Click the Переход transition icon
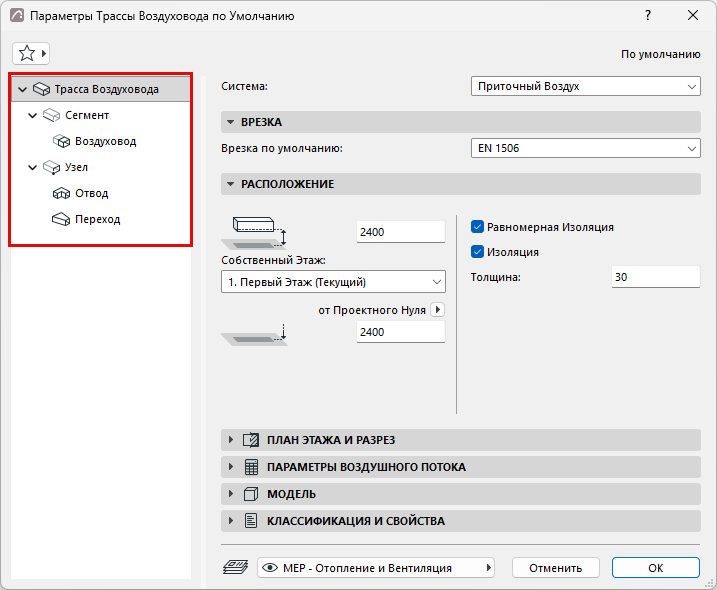This screenshot has width=717, height=590. click(x=61, y=220)
